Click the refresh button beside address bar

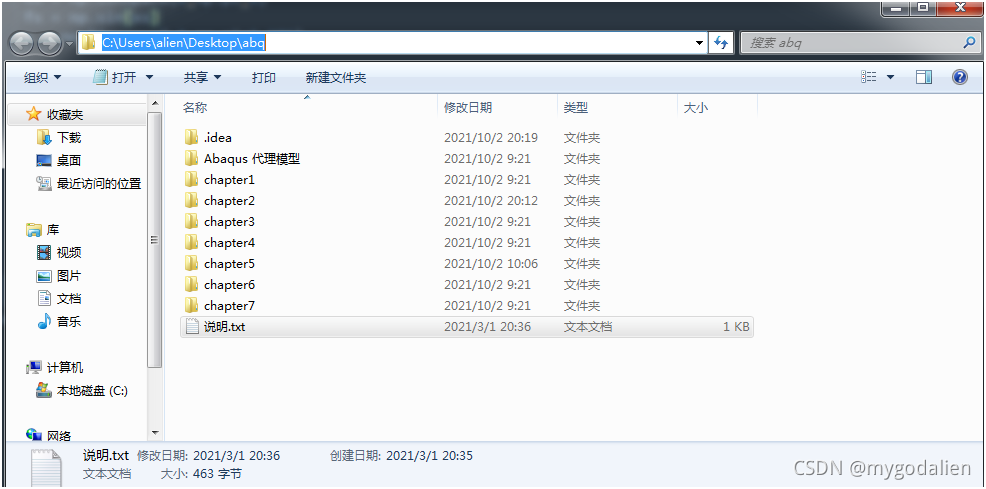click(721, 43)
